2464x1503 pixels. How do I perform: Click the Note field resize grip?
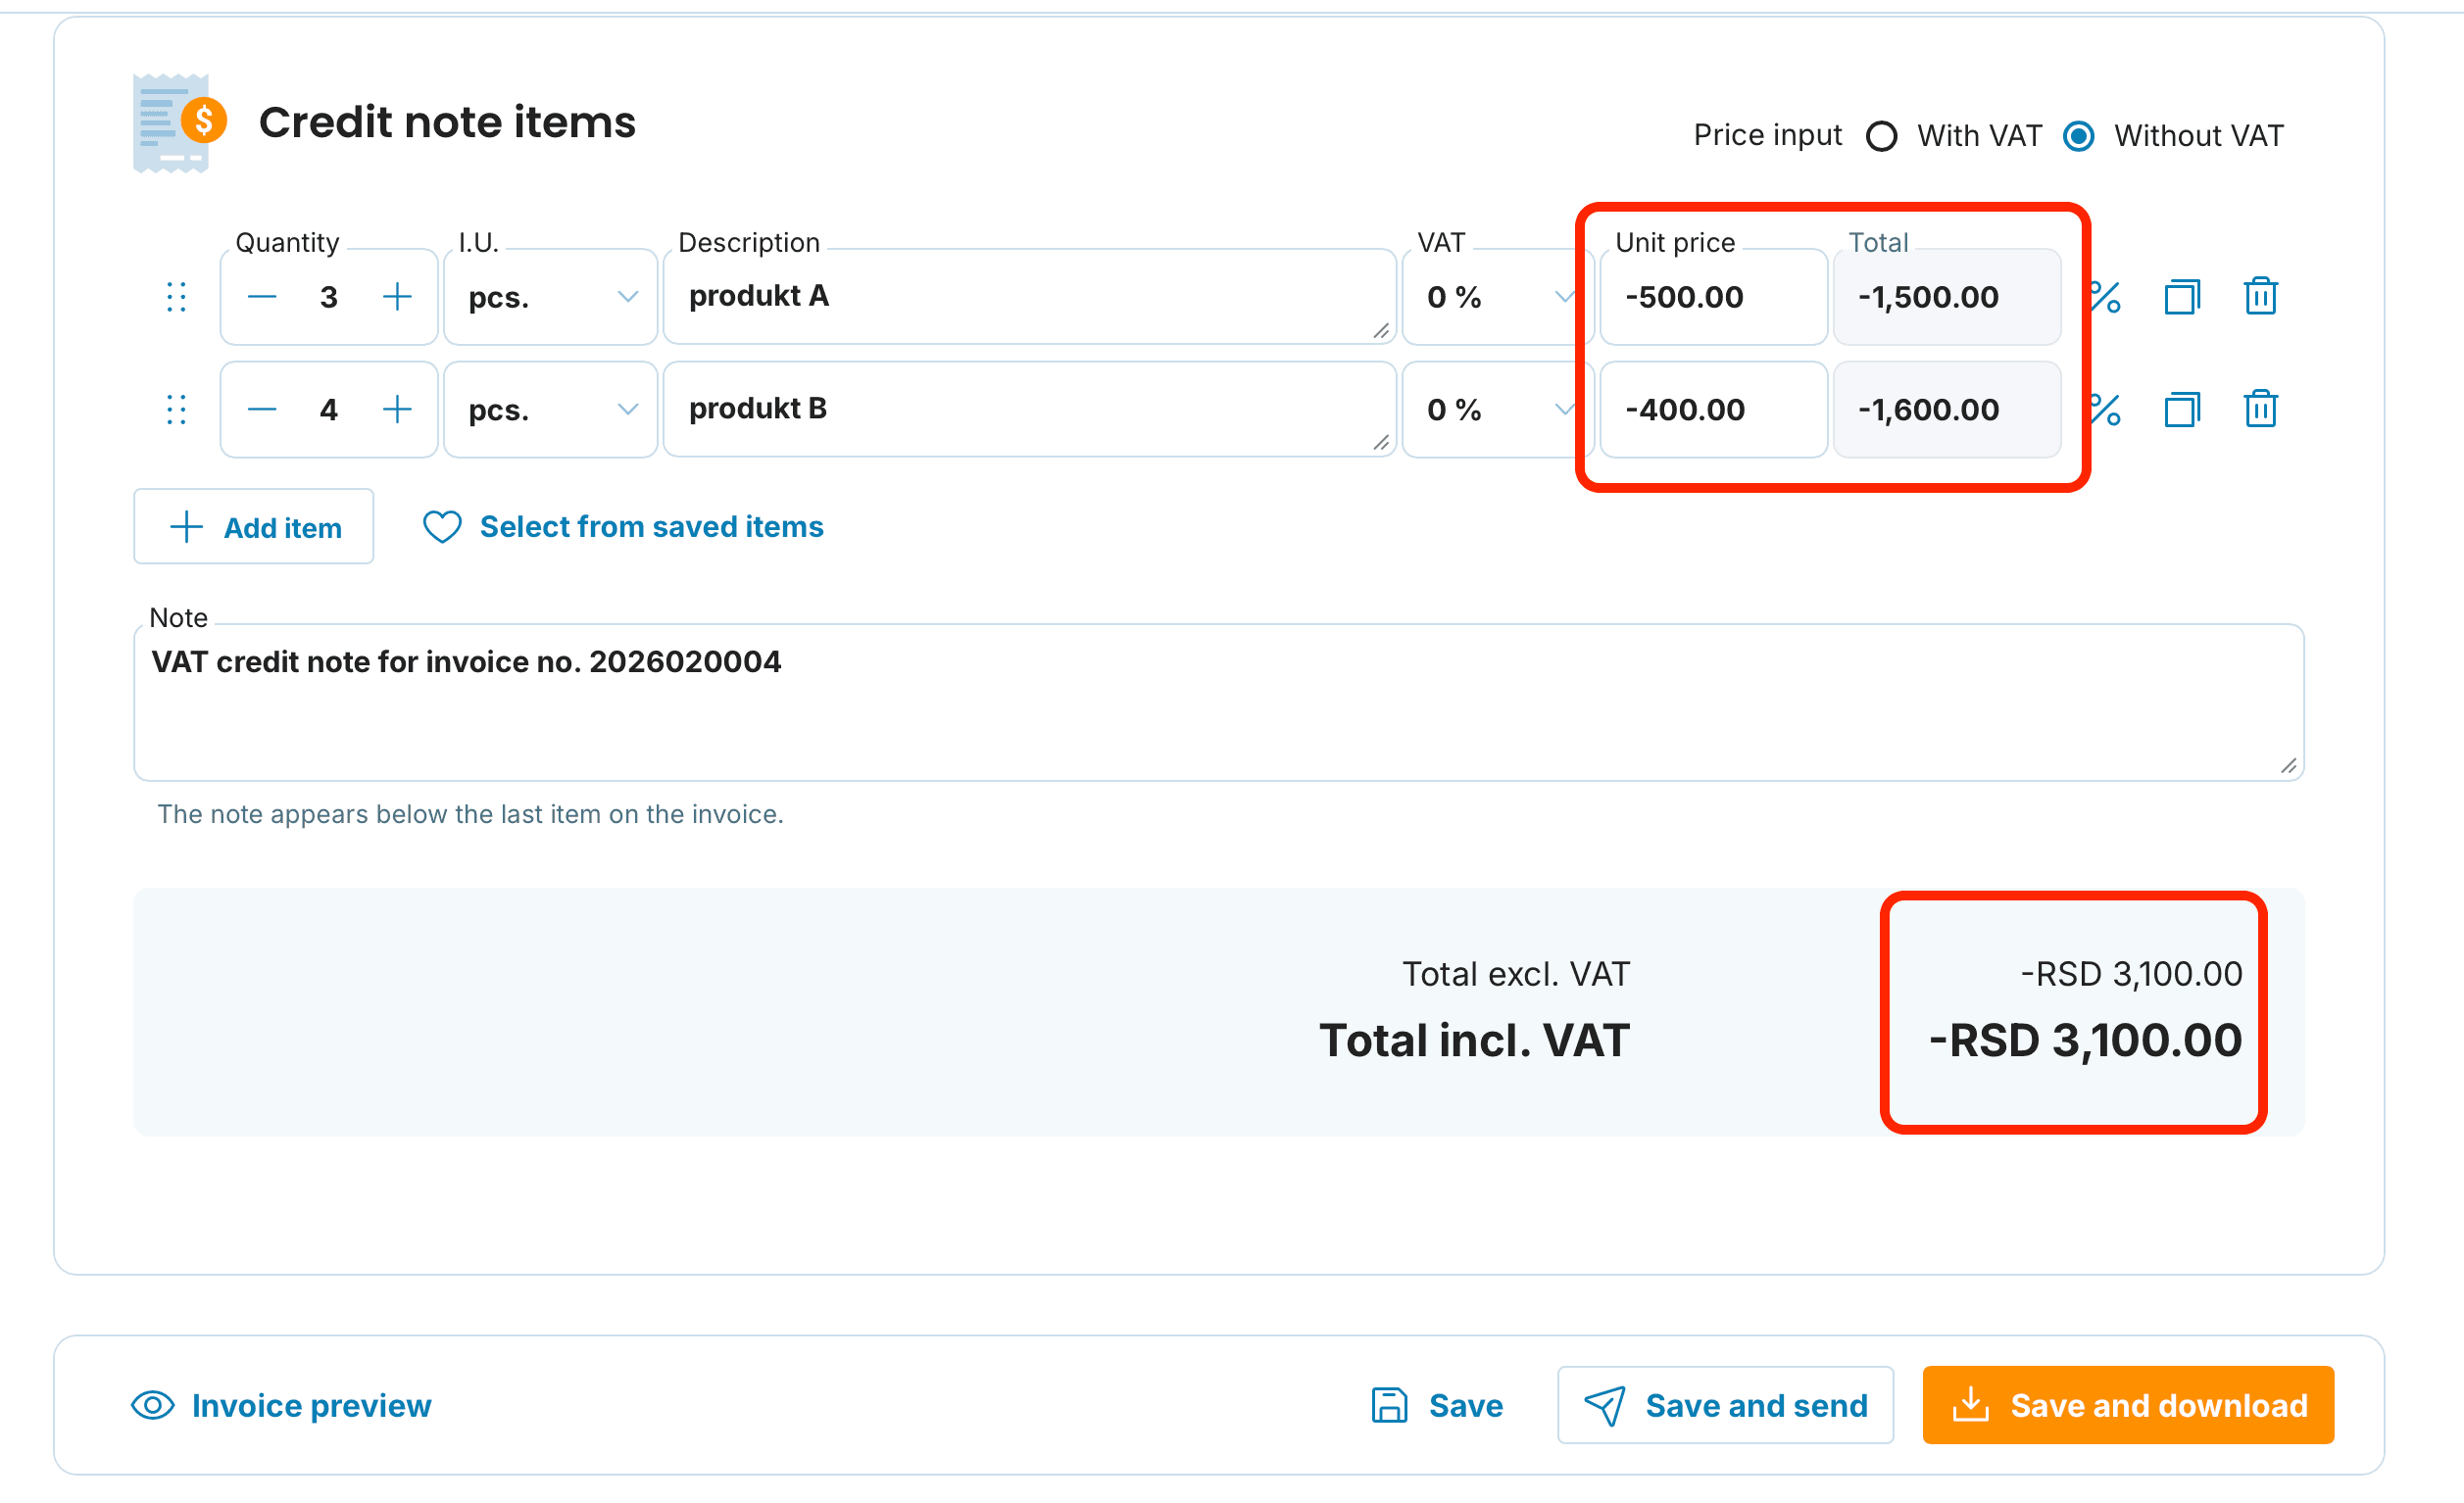(2288, 766)
